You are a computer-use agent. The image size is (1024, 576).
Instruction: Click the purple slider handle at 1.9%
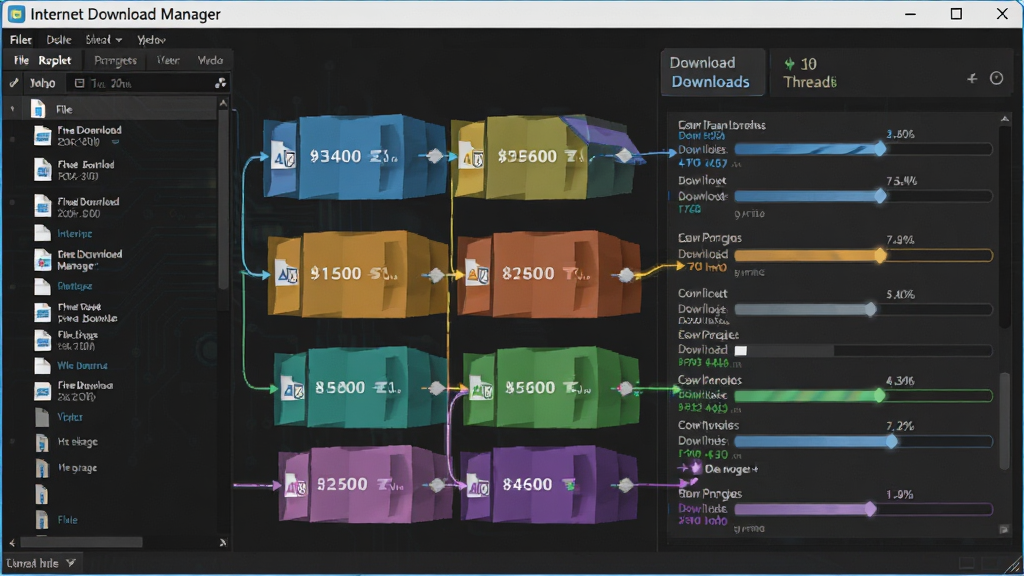click(x=871, y=509)
